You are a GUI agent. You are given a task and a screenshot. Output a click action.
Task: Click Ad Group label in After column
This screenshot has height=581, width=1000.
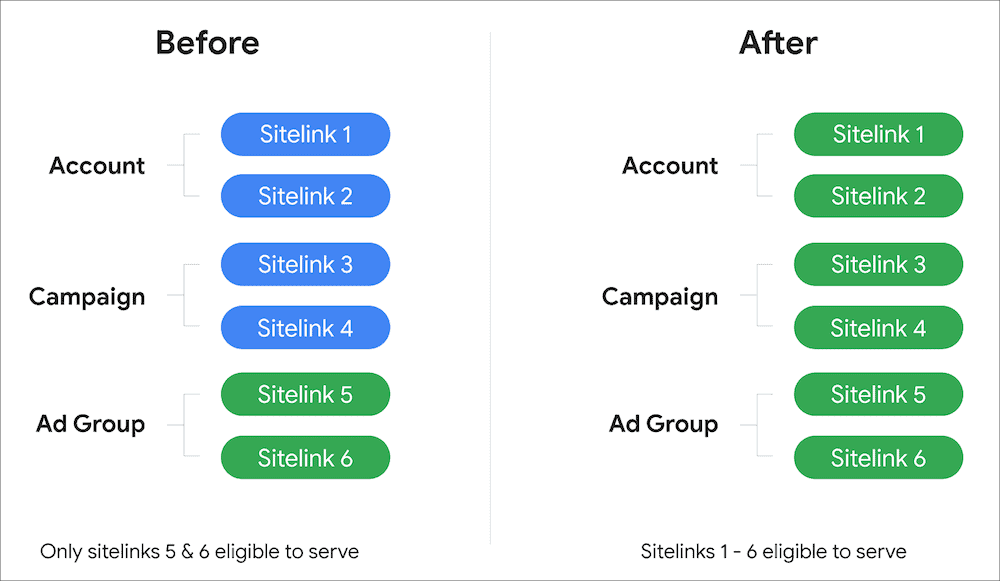pos(664,424)
